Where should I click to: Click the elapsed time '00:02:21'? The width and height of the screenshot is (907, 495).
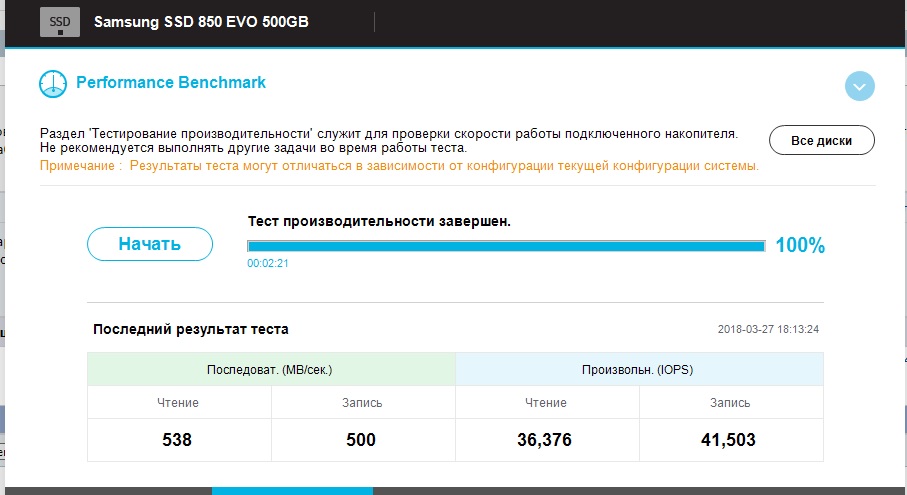point(268,263)
